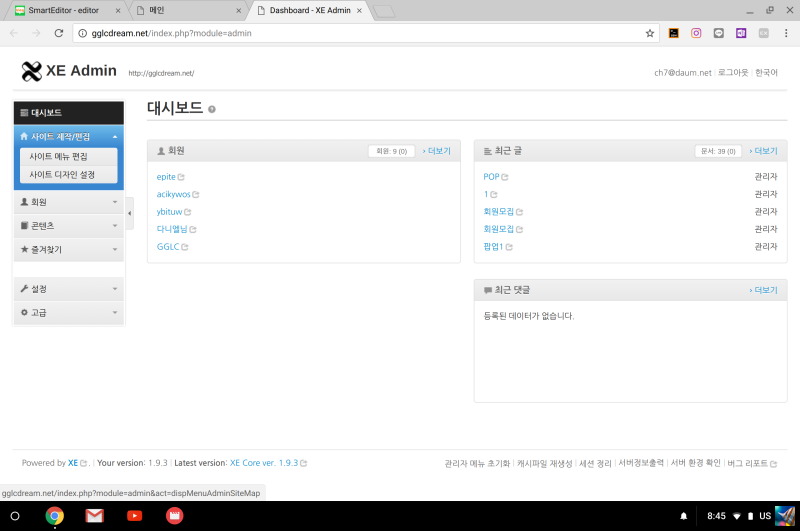Viewport: 800px width, 531px height.
Task: Open Chrome's three-dot menu
Action: (786, 33)
